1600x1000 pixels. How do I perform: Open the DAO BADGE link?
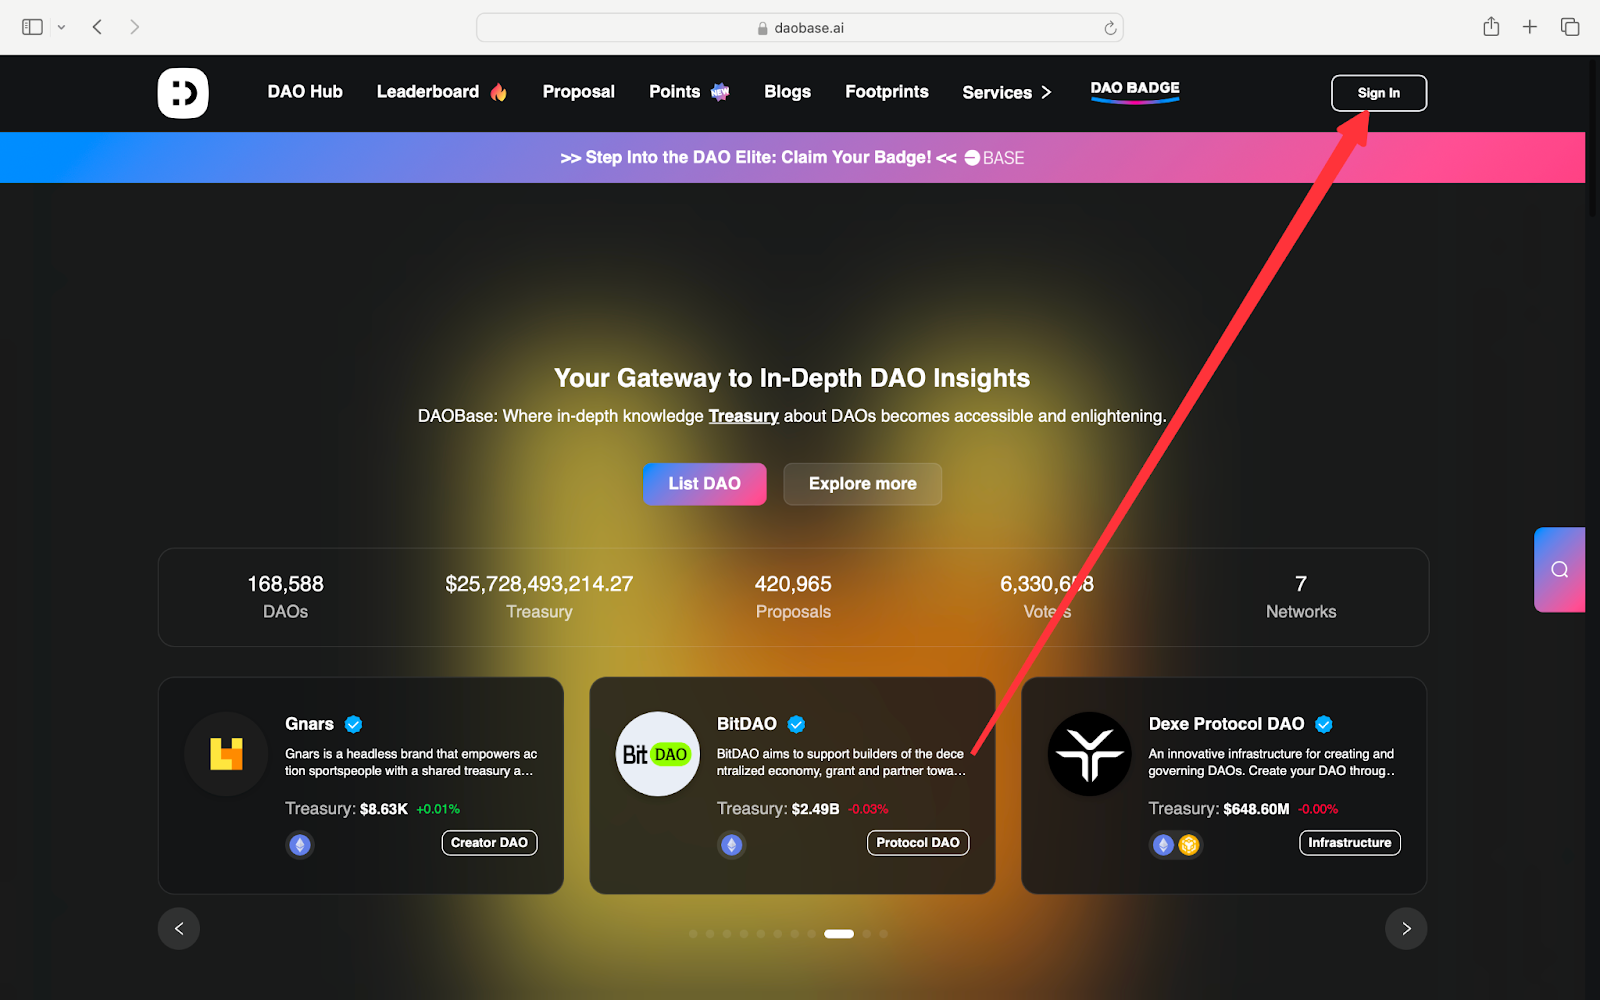click(x=1135, y=90)
